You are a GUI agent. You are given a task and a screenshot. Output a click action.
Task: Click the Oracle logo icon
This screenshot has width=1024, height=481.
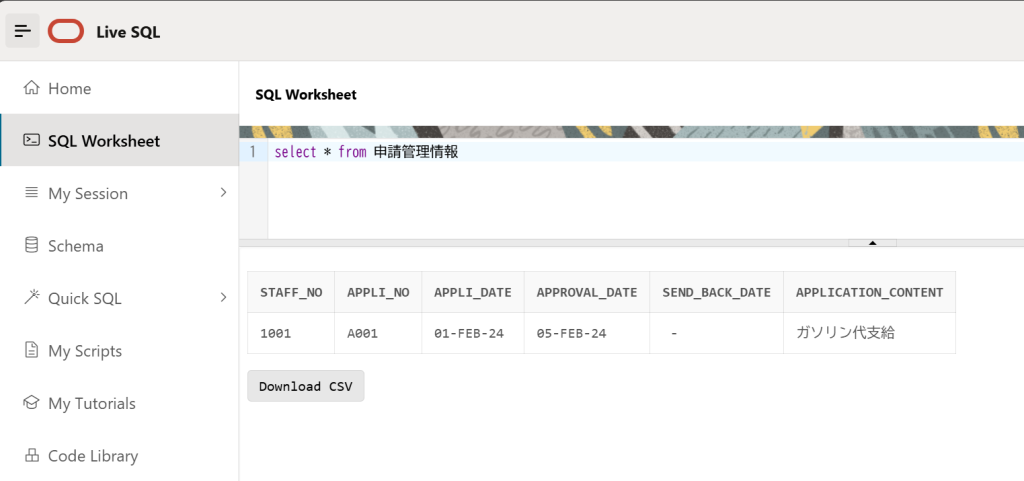[x=66, y=31]
